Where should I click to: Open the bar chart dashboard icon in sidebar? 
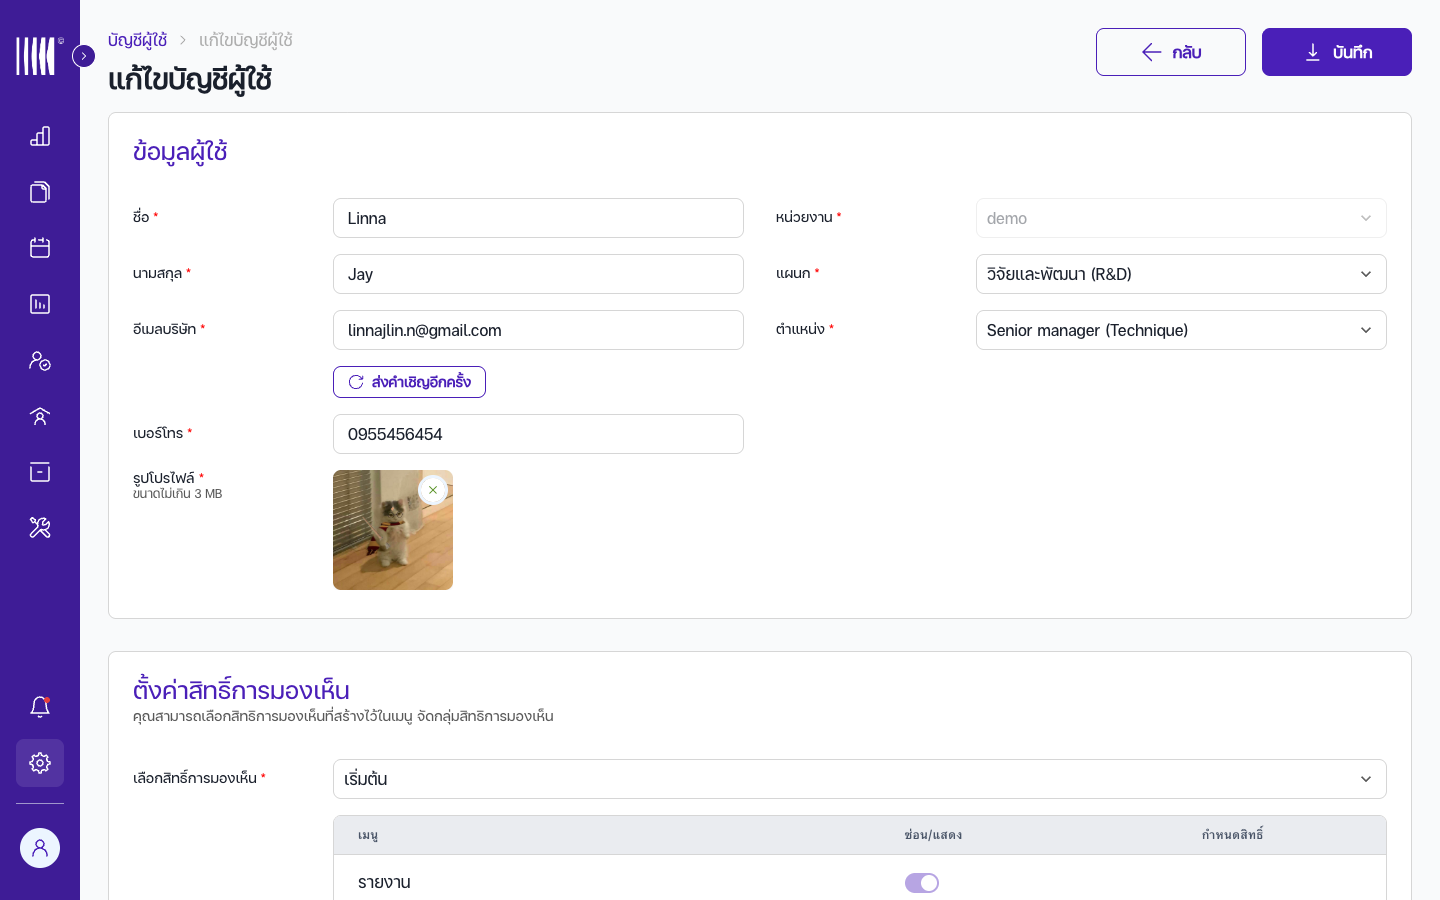pyautogui.click(x=40, y=136)
